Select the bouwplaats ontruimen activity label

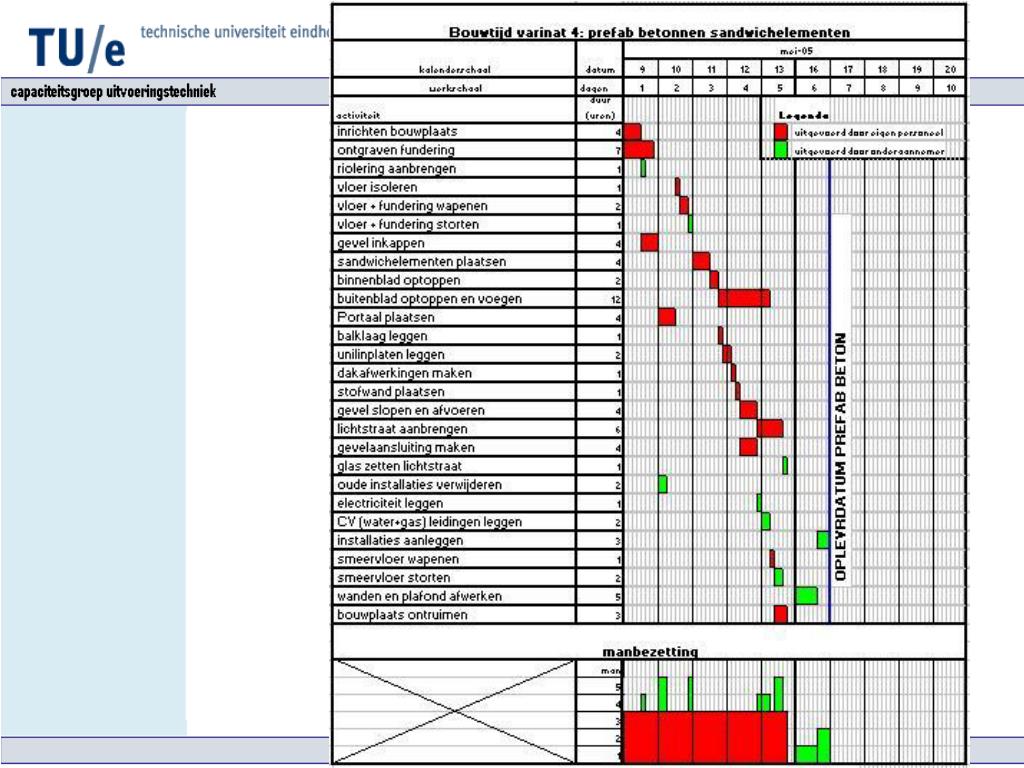[x=402, y=615]
